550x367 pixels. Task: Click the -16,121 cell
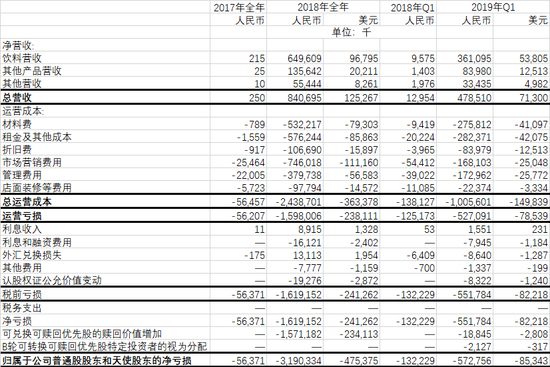(x=305, y=242)
